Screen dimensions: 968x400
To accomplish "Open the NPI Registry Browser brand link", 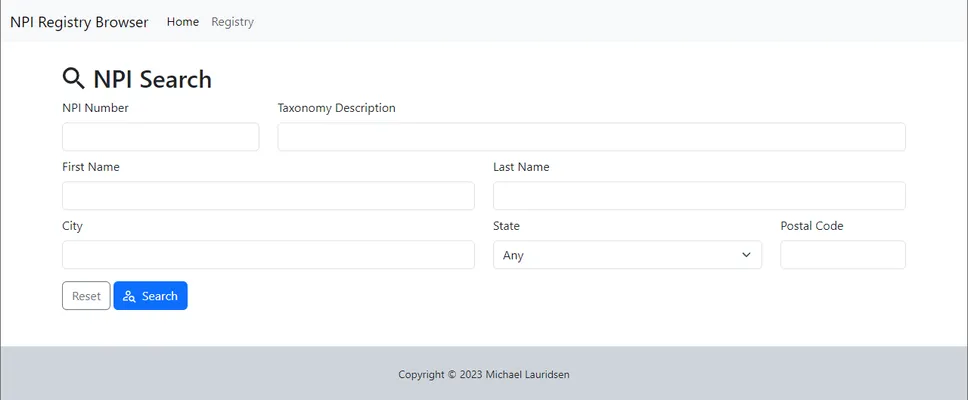I will pos(79,22).
